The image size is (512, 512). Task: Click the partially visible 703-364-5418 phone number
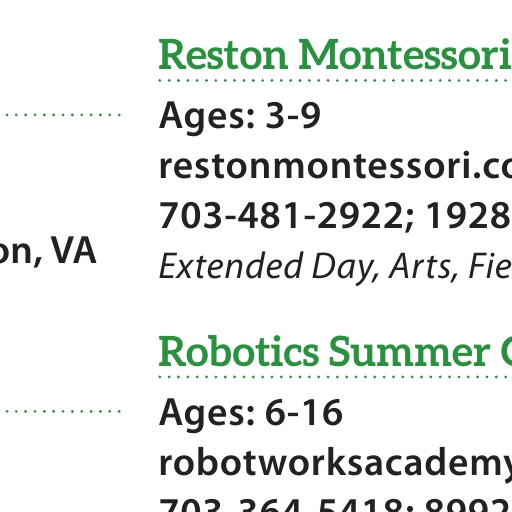pyautogui.click(x=283, y=505)
